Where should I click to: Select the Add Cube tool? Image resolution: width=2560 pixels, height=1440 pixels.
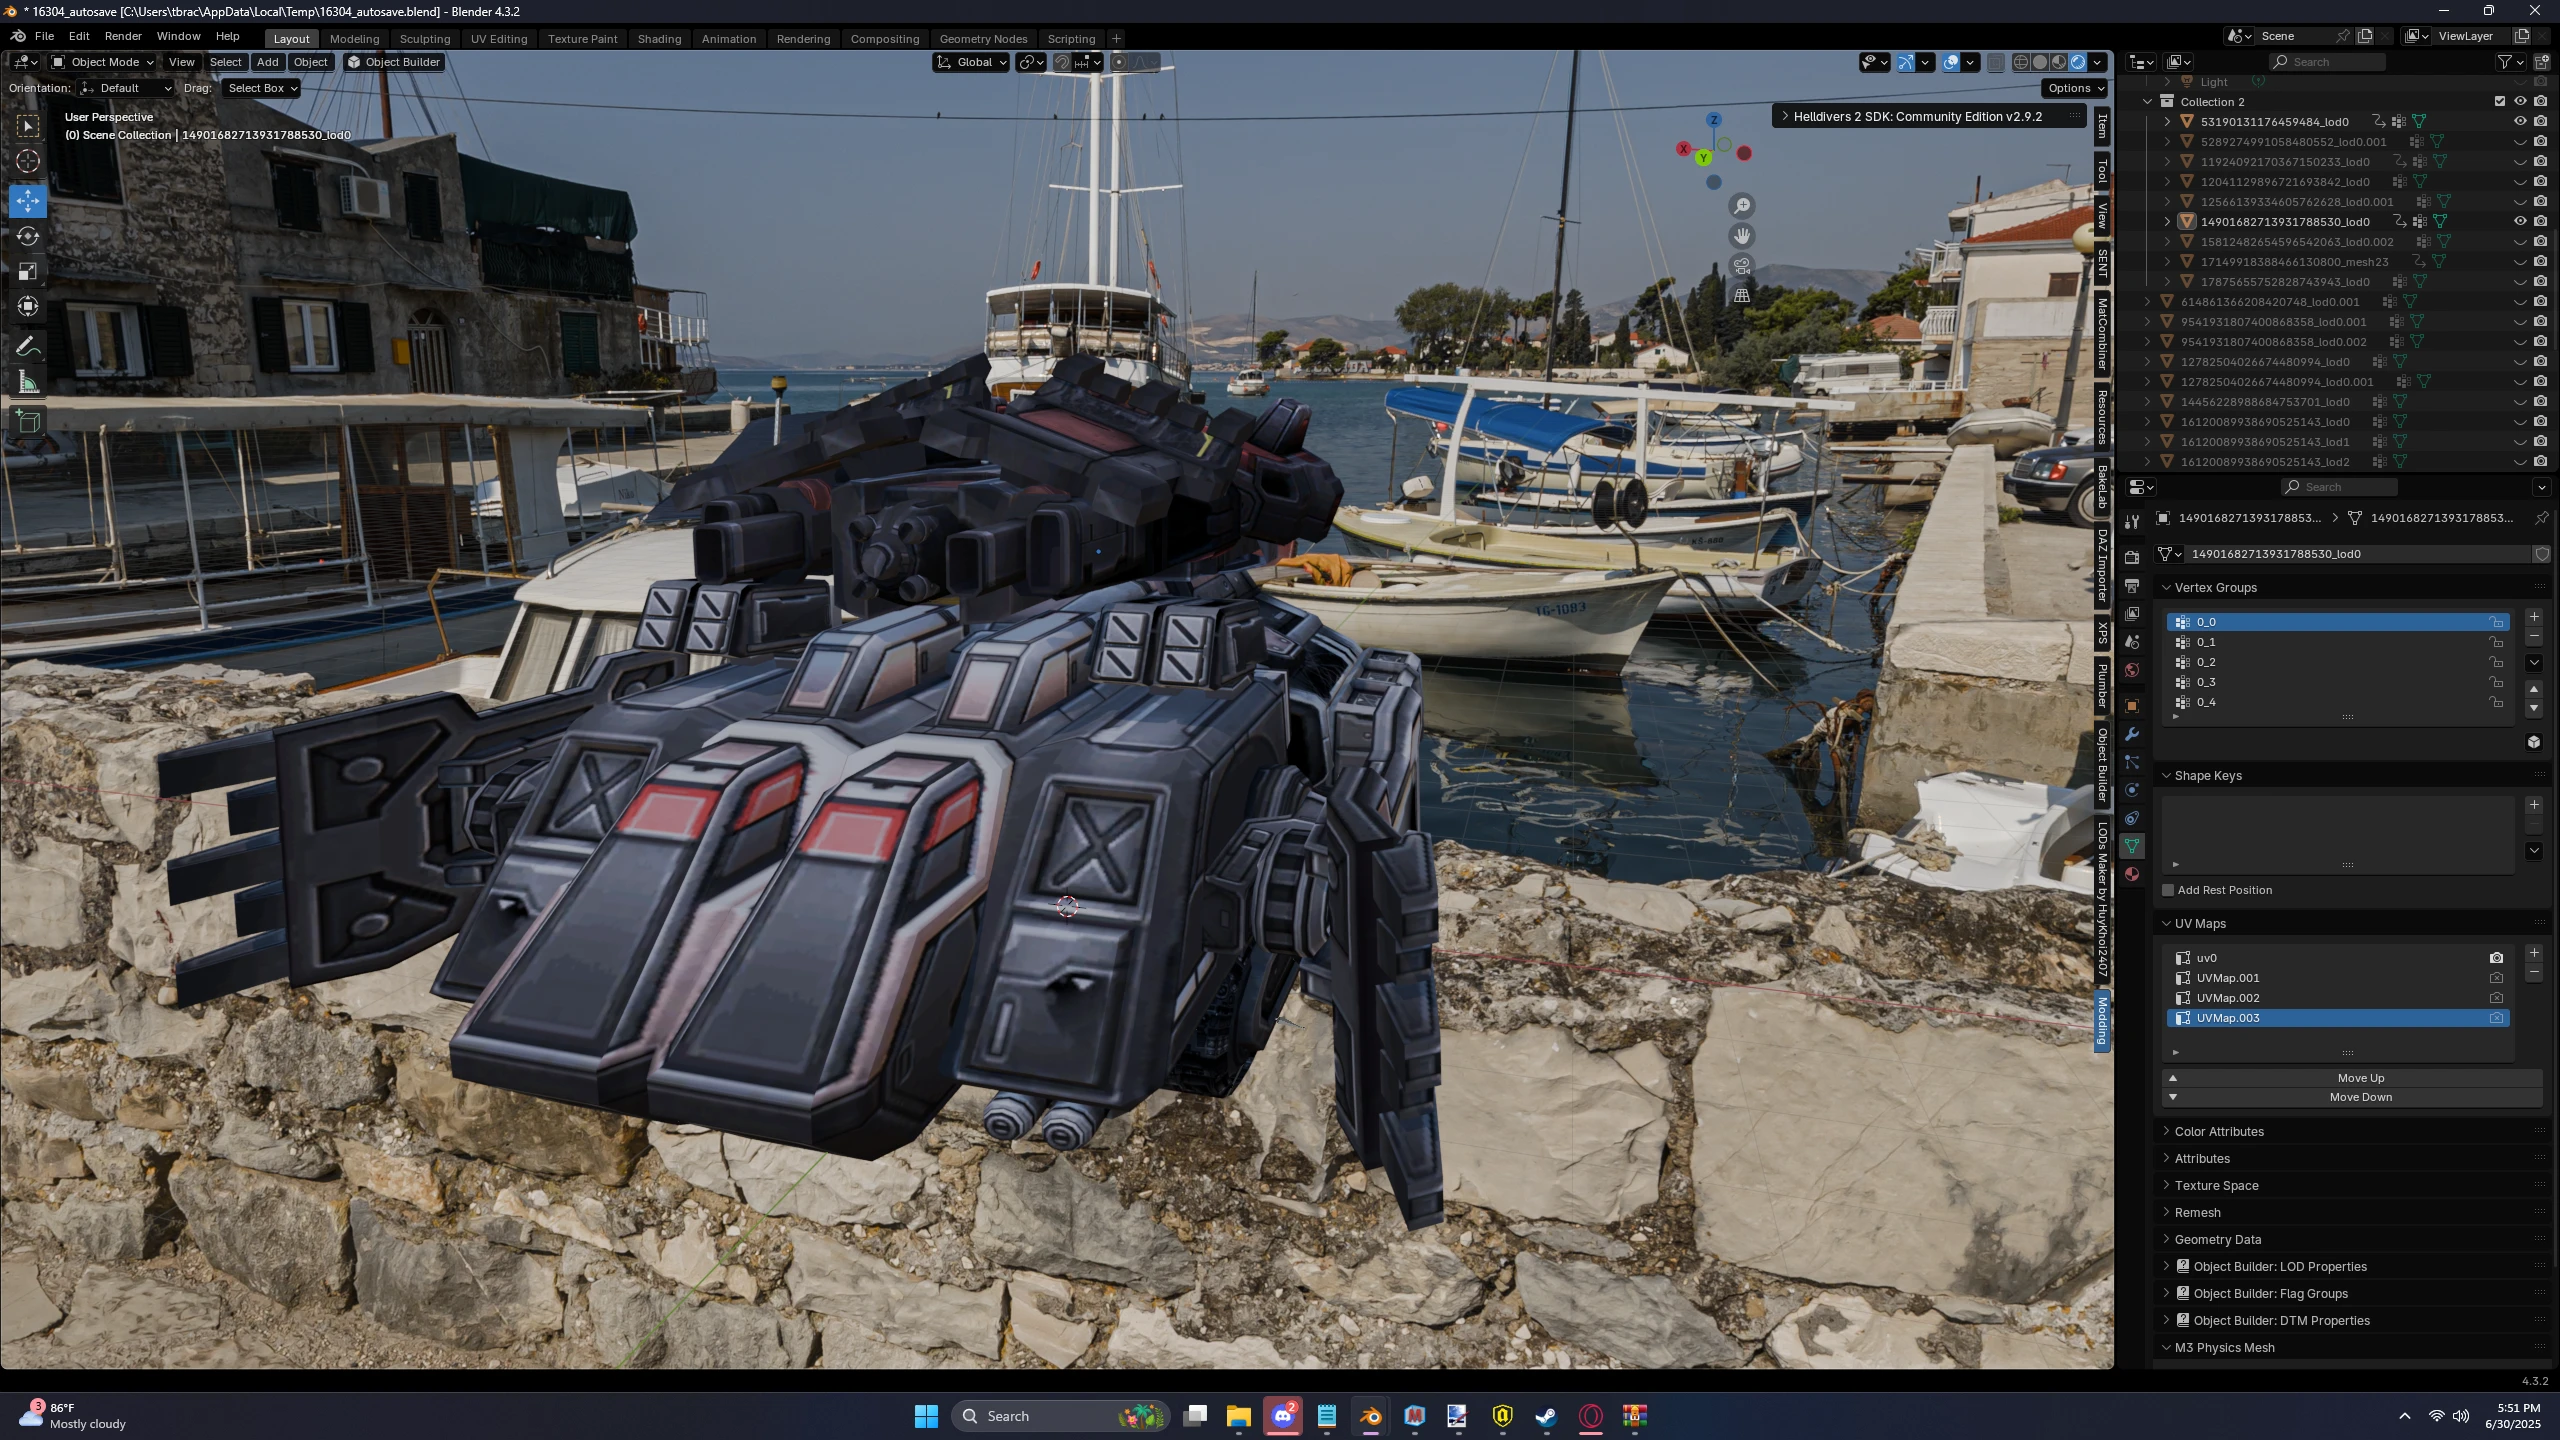[28, 422]
